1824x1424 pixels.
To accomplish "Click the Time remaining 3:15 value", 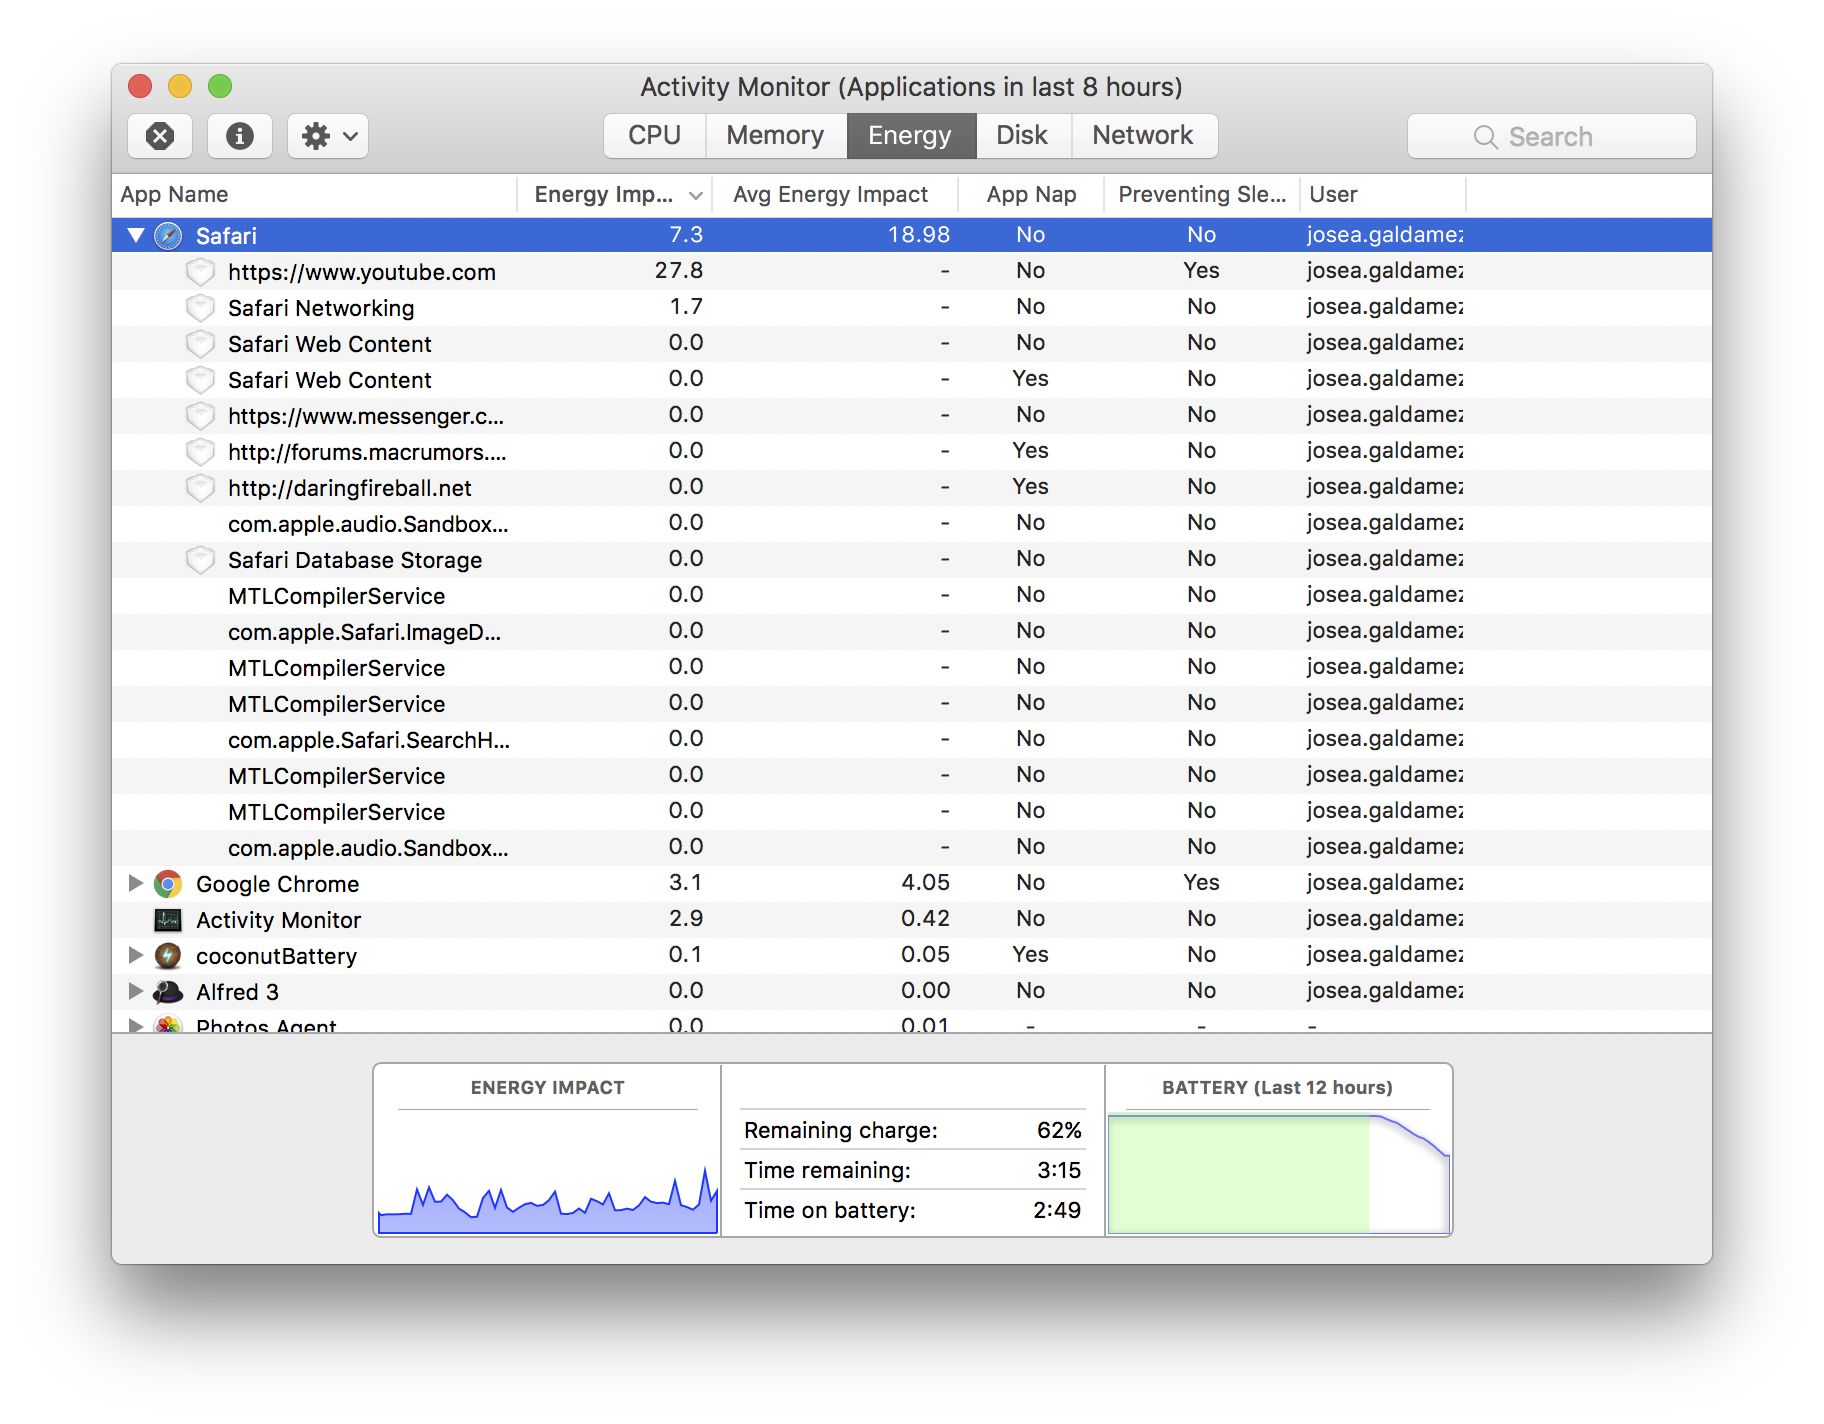I will 1059,1170.
